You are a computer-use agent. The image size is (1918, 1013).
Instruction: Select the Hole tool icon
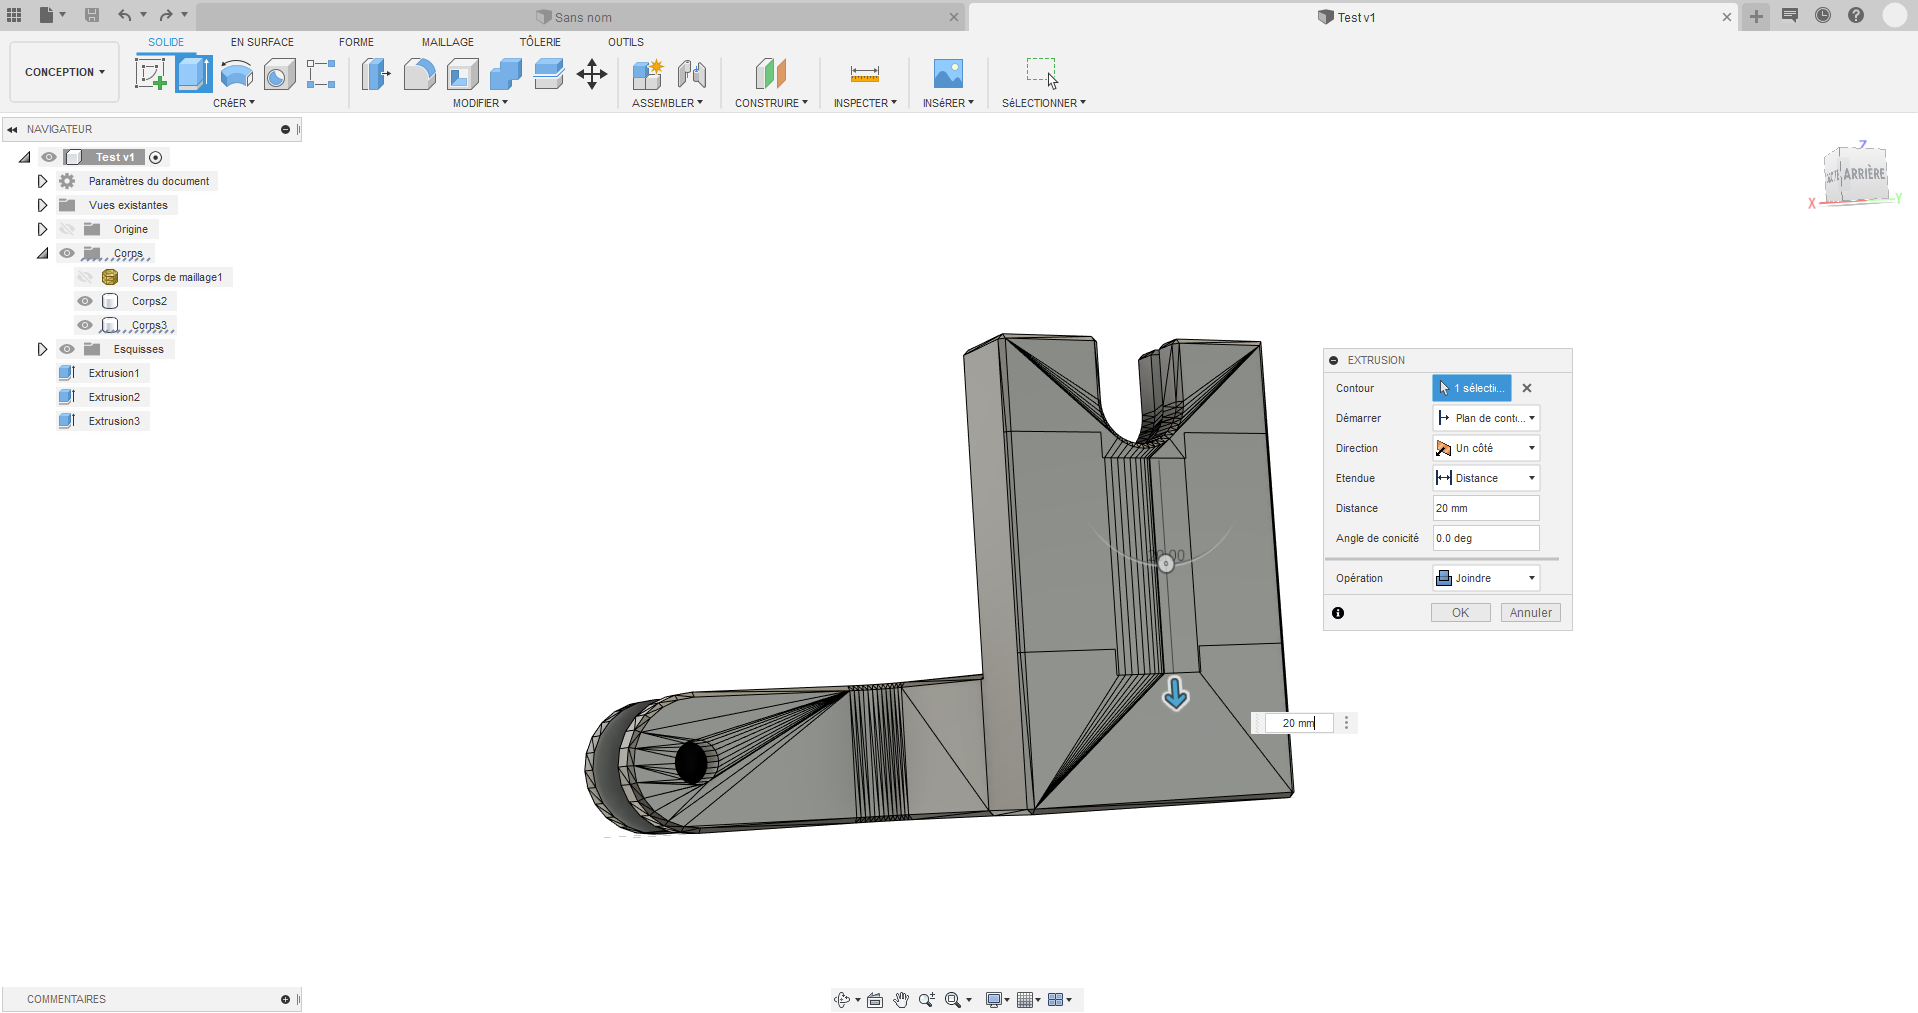pos(280,74)
